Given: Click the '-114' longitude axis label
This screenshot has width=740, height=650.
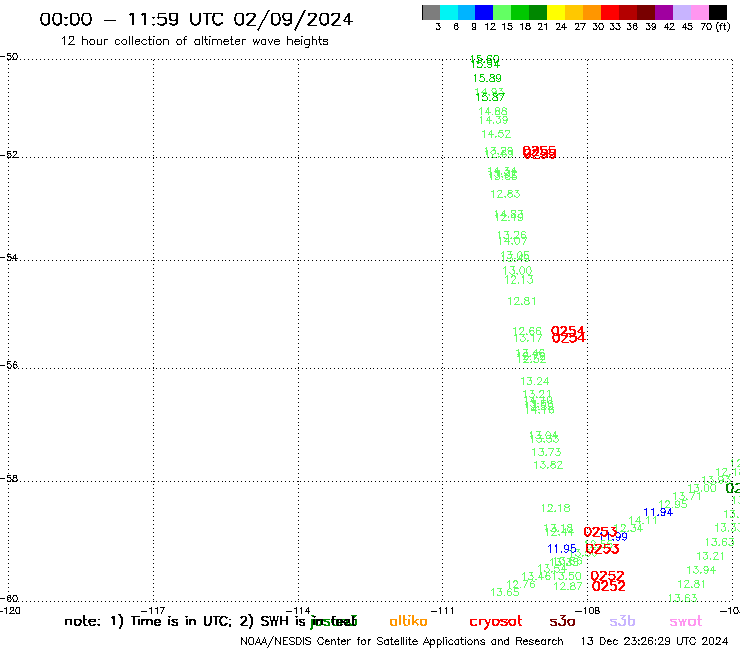Looking at the screenshot, I should coord(298,610).
